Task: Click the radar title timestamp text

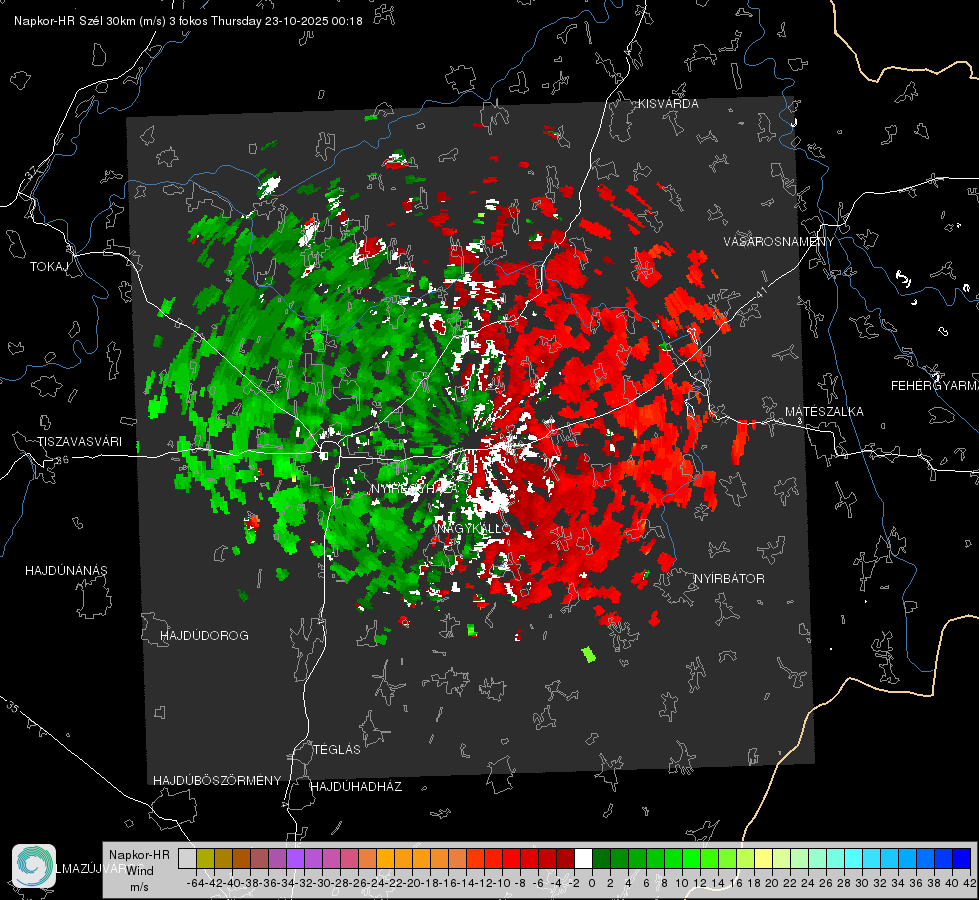Action: [x=188, y=21]
